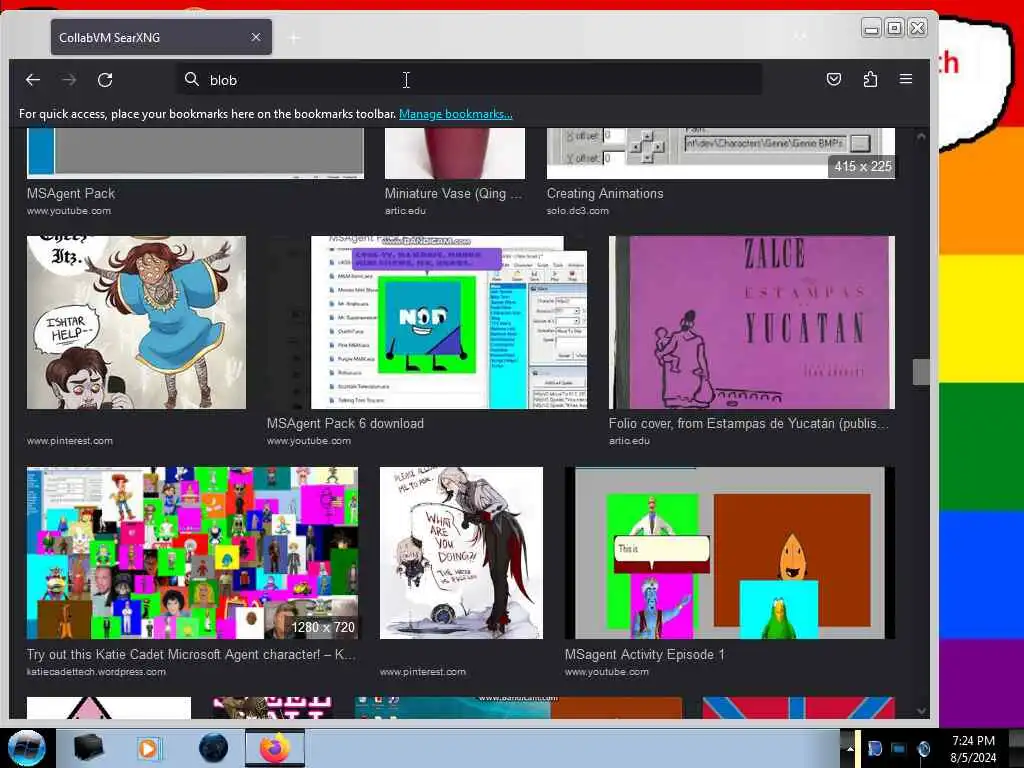The image size is (1024, 768).
Task: Open Try out this Katie Cadet title
Action: 191,654
